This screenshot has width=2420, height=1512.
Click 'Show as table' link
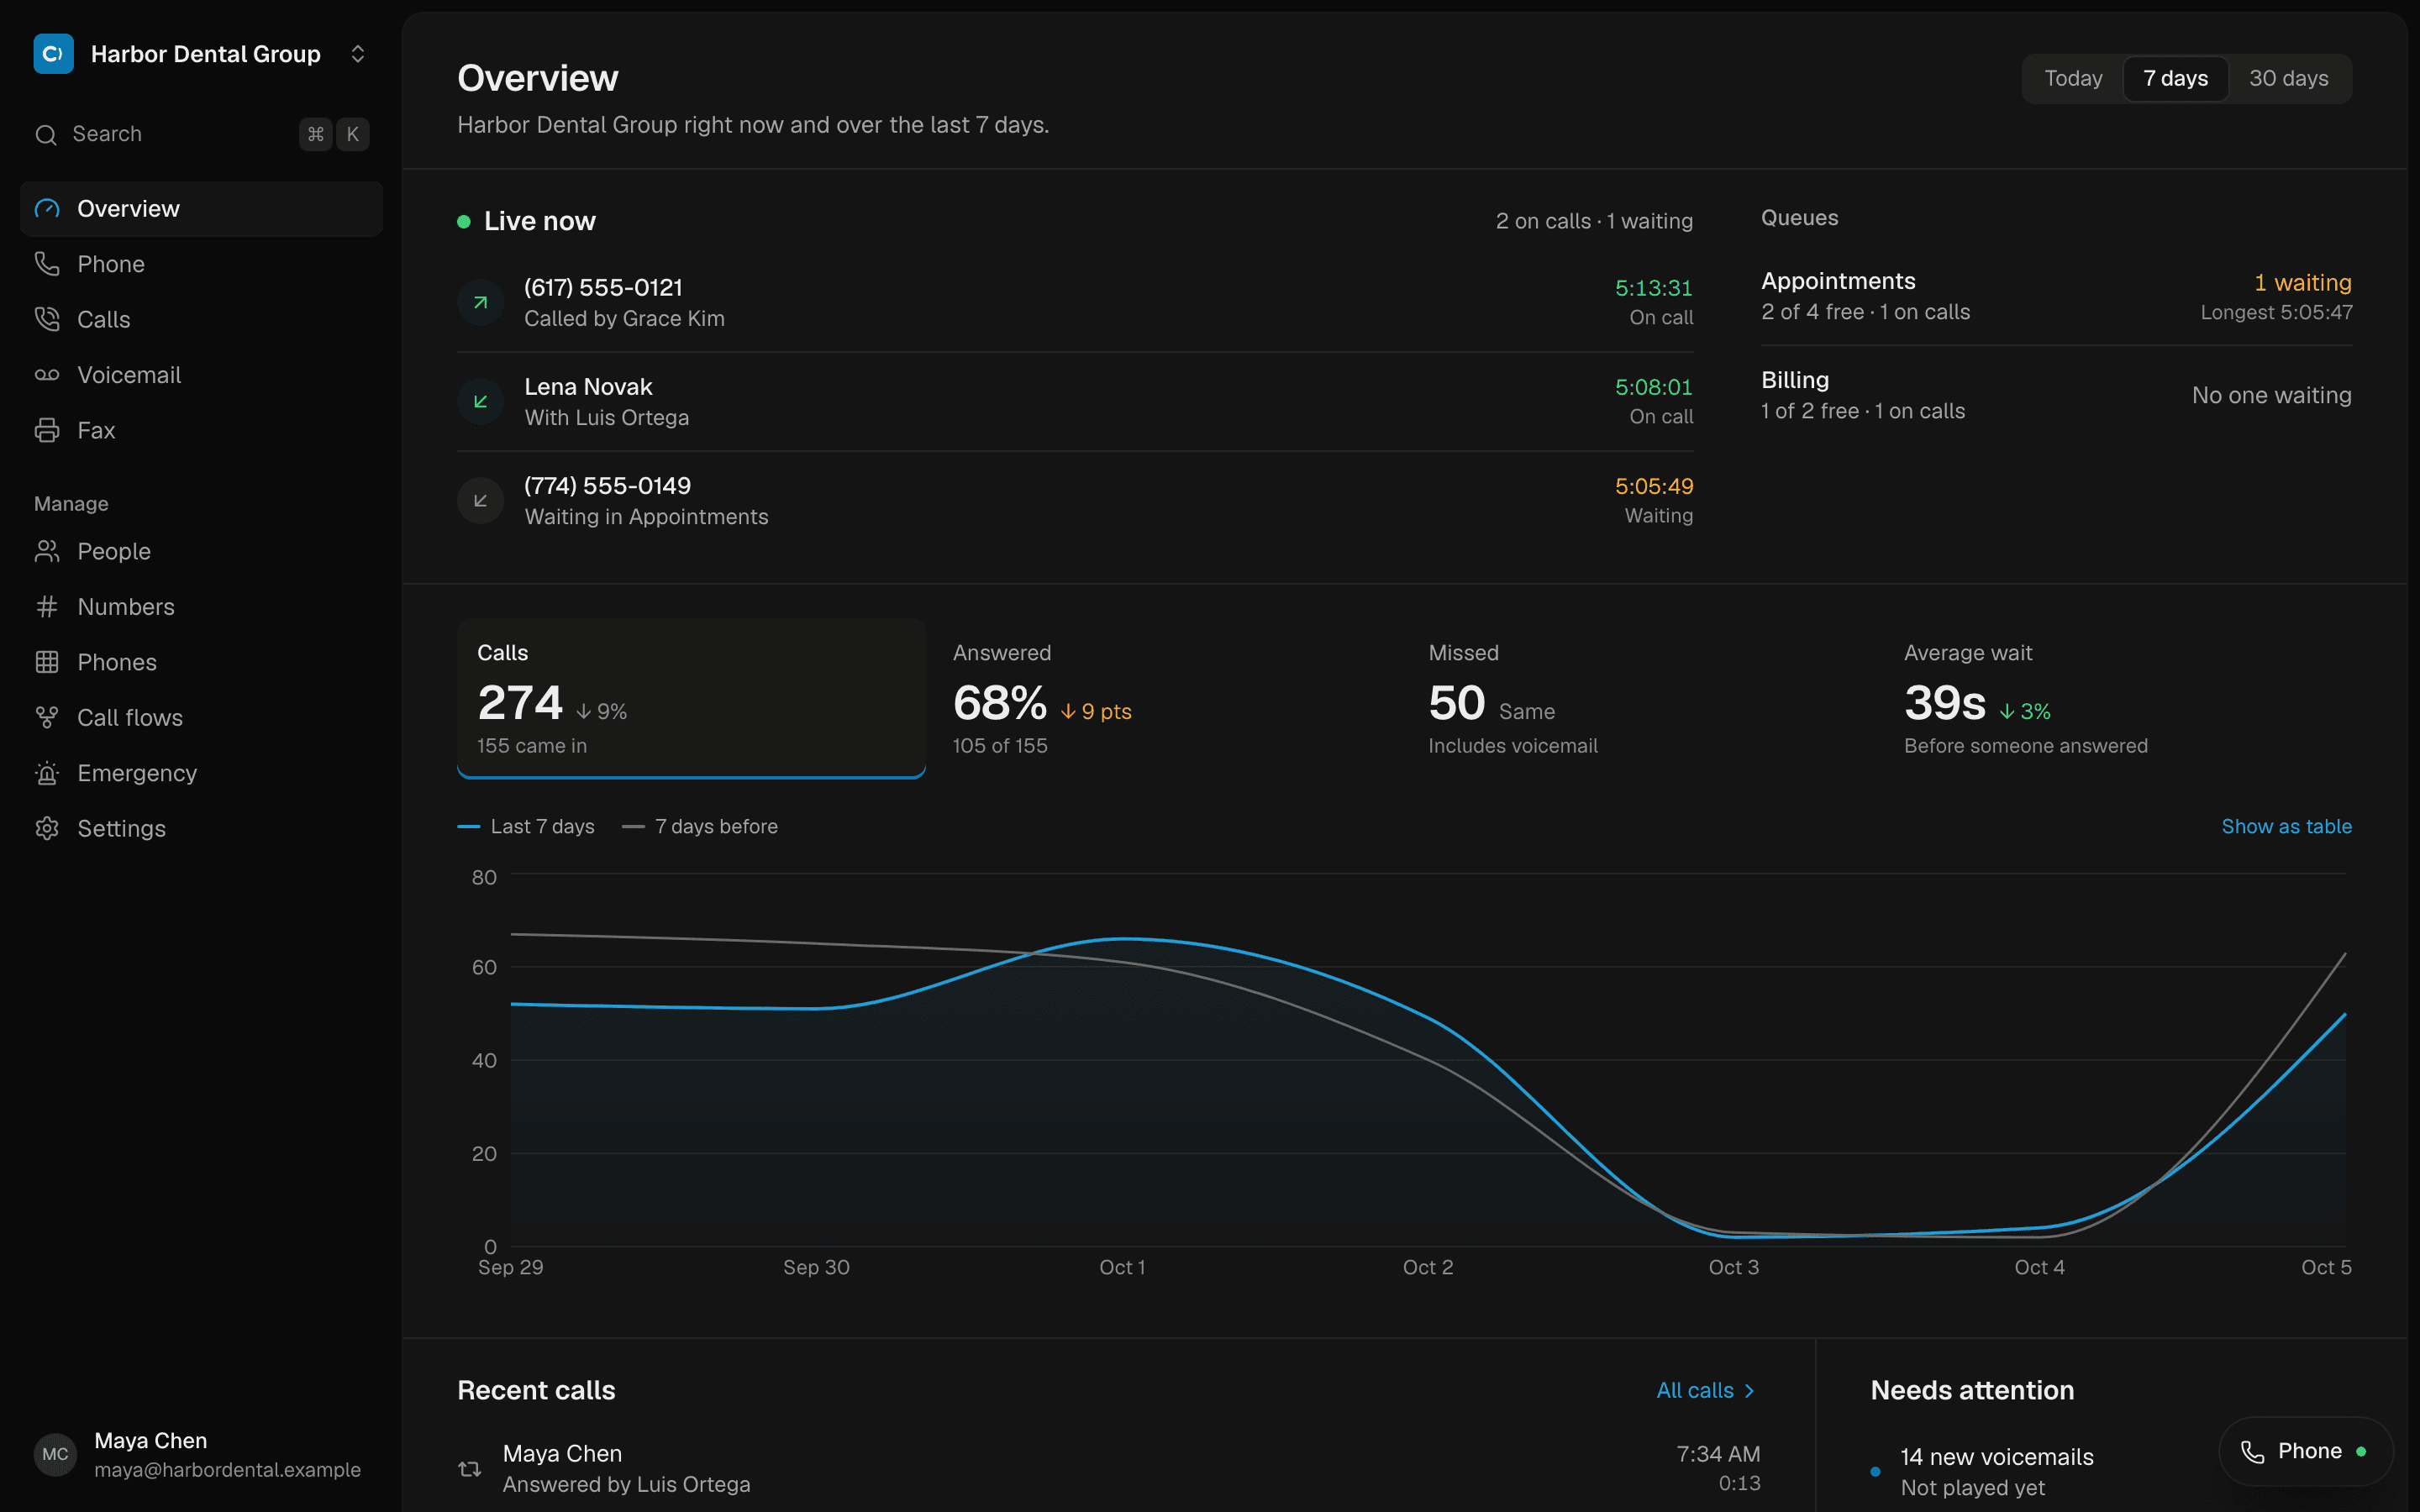(x=2286, y=826)
